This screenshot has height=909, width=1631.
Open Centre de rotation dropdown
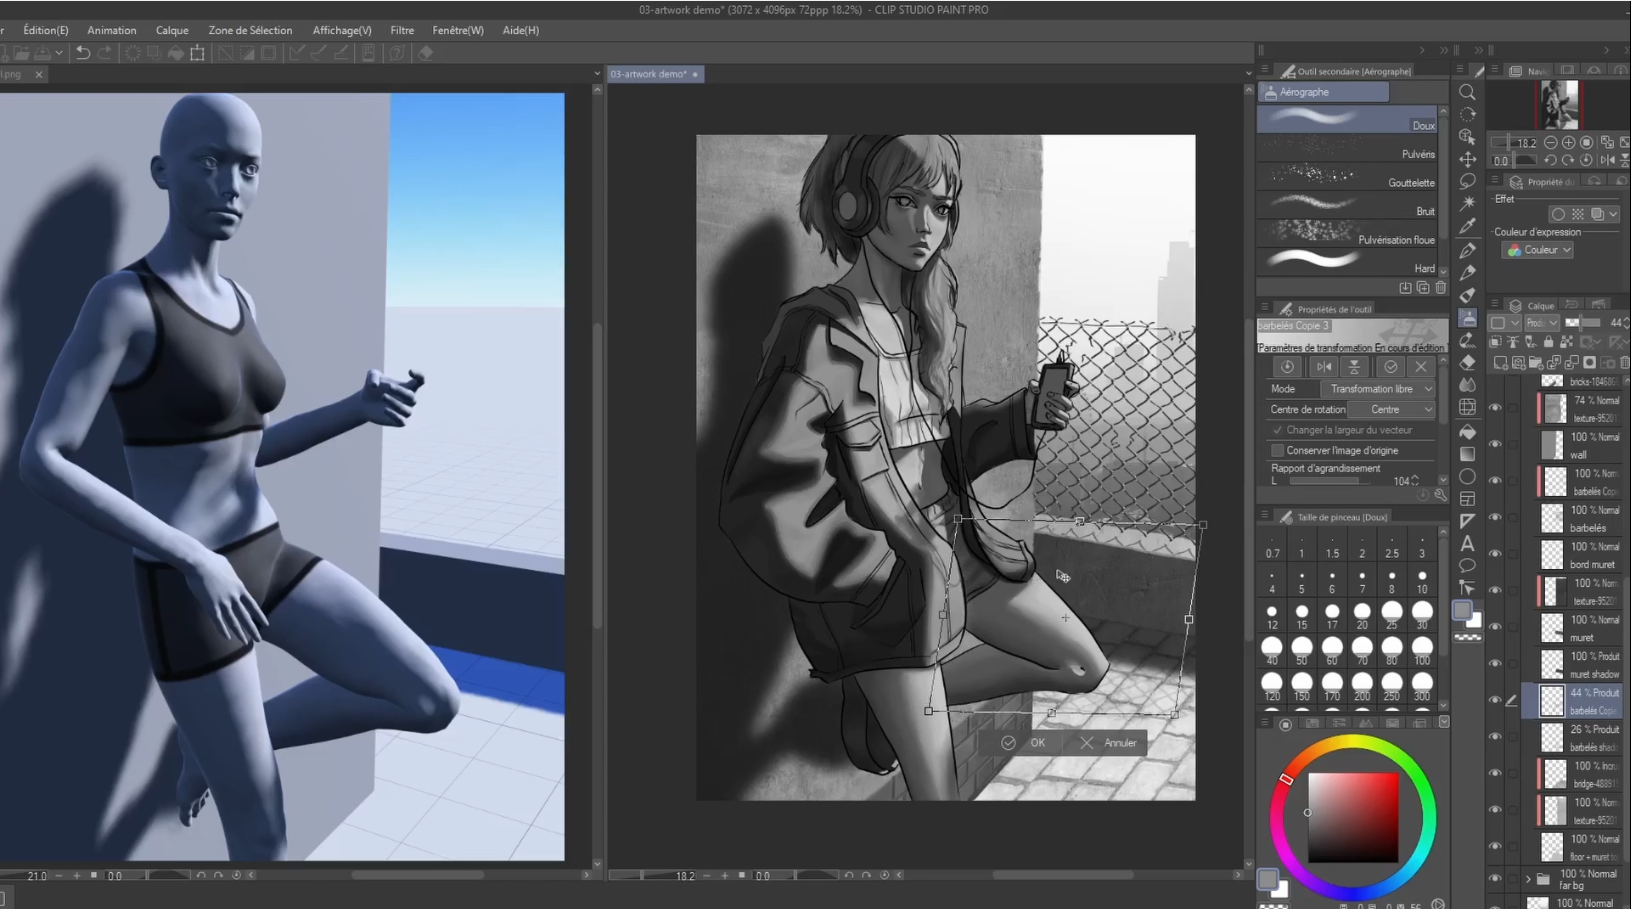pos(1392,410)
